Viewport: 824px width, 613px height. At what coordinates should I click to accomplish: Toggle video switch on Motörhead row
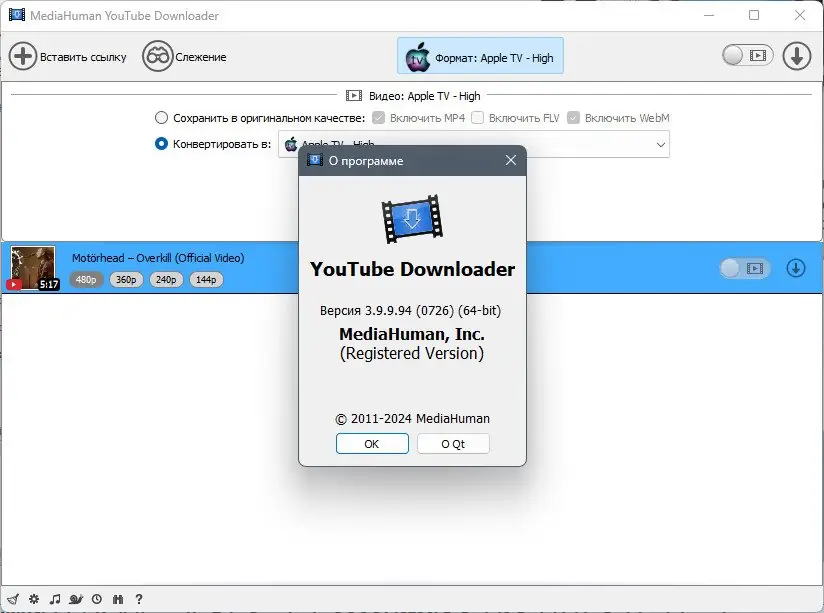point(745,269)
